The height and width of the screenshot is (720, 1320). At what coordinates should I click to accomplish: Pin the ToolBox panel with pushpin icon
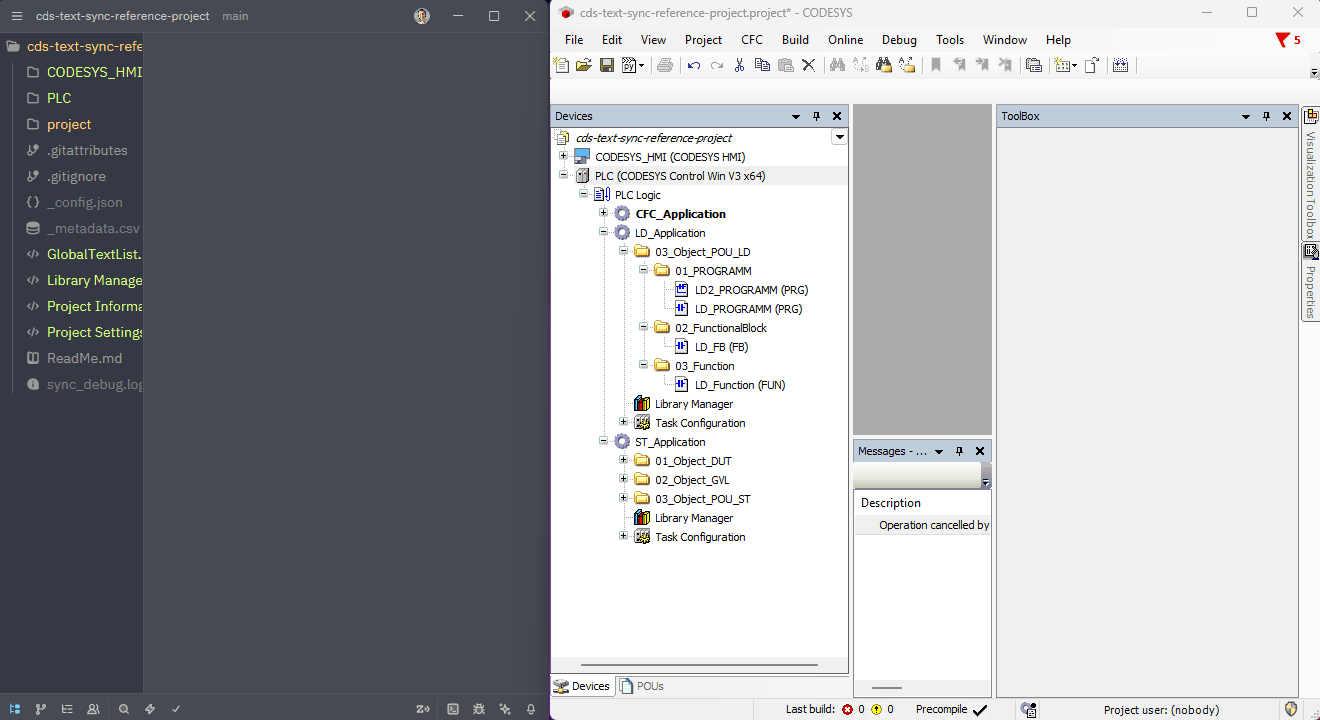pyautogui.click(x=1267, y=116)
